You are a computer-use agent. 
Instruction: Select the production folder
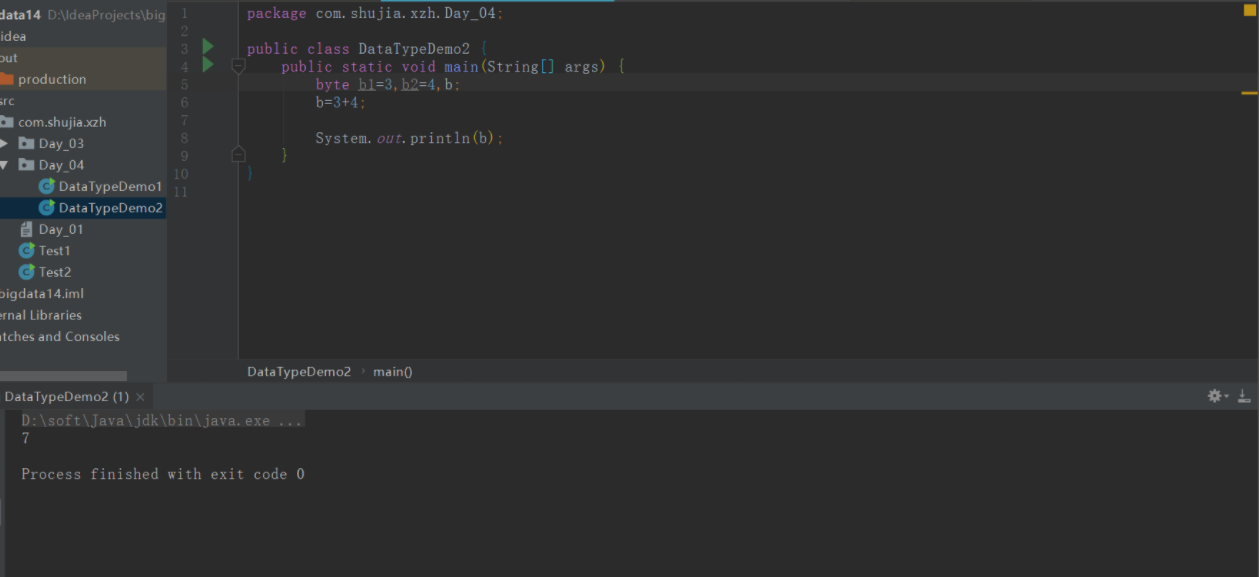pos(52,79)
